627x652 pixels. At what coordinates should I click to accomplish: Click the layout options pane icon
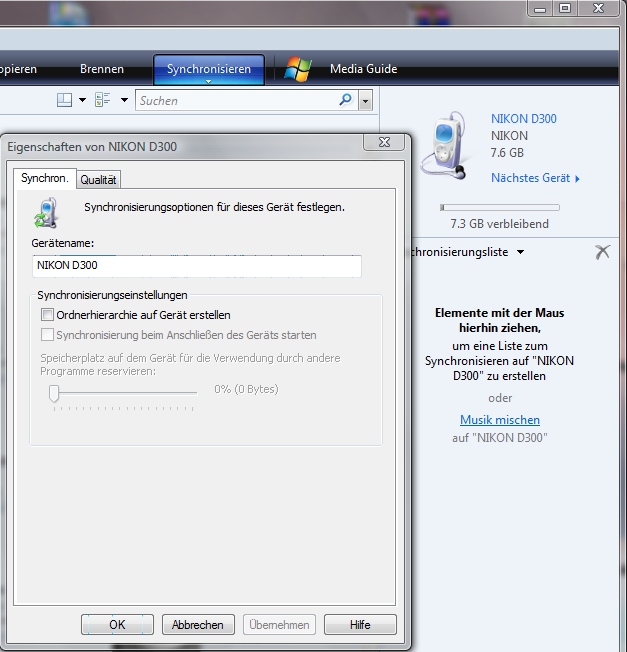tap(64, 100)
